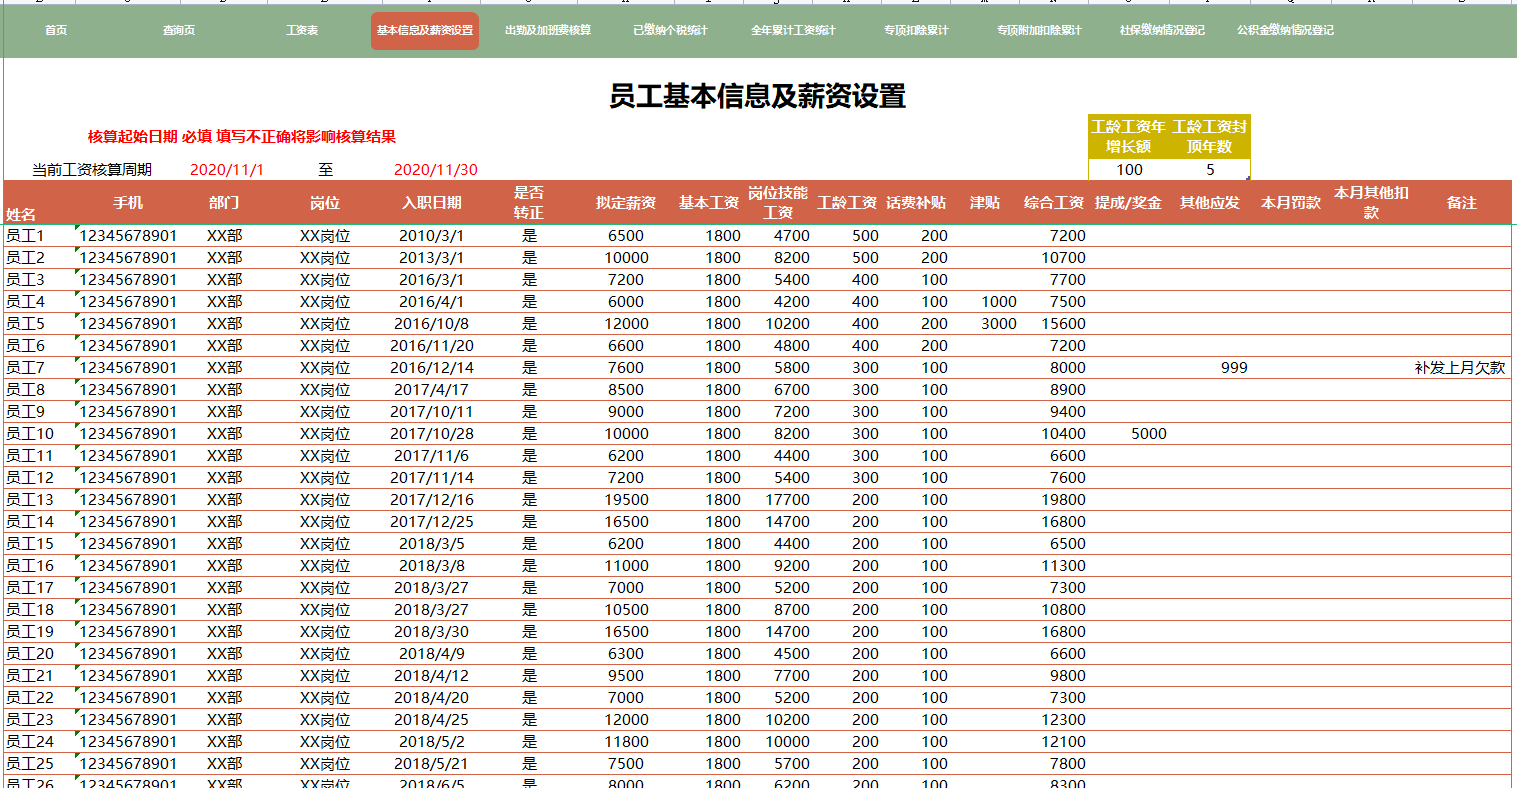Open the 专项附加扣除累计 tab
The image size is (1517, 788).
click(x=1039, y=30)
